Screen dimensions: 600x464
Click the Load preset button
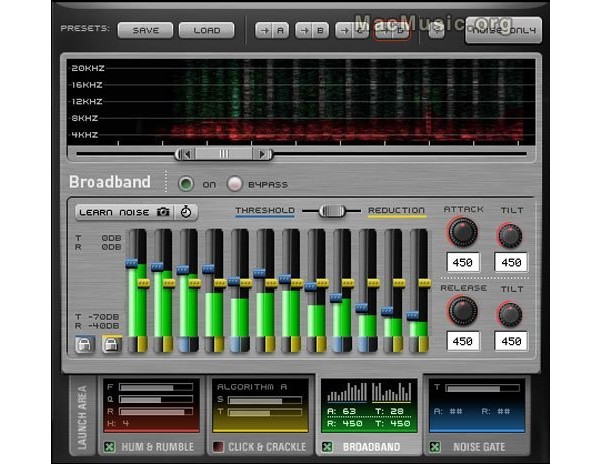tap(207, 30)
